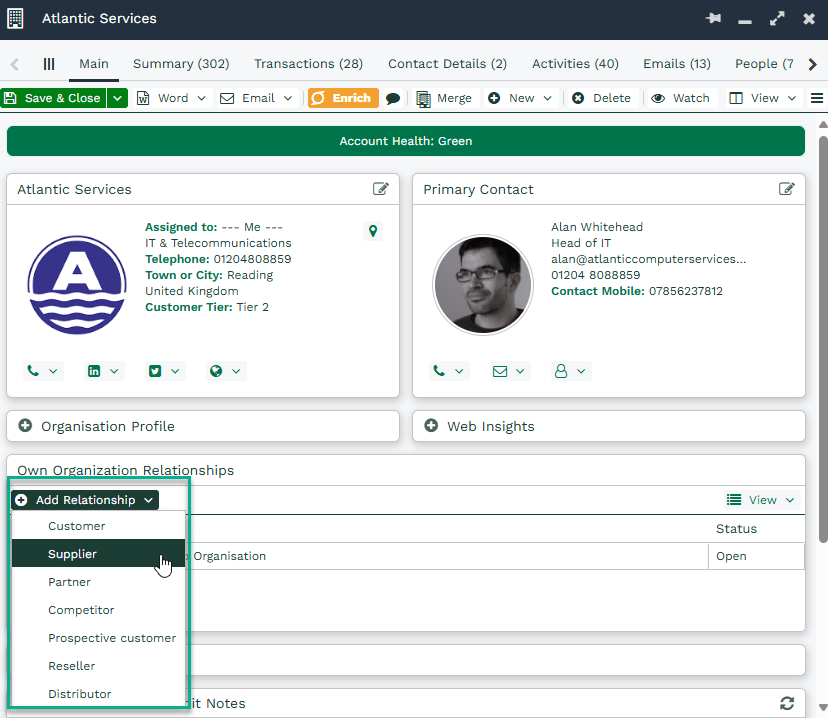
Task: Switch to the Transactions (28) tab
Action: click(308, 64)
